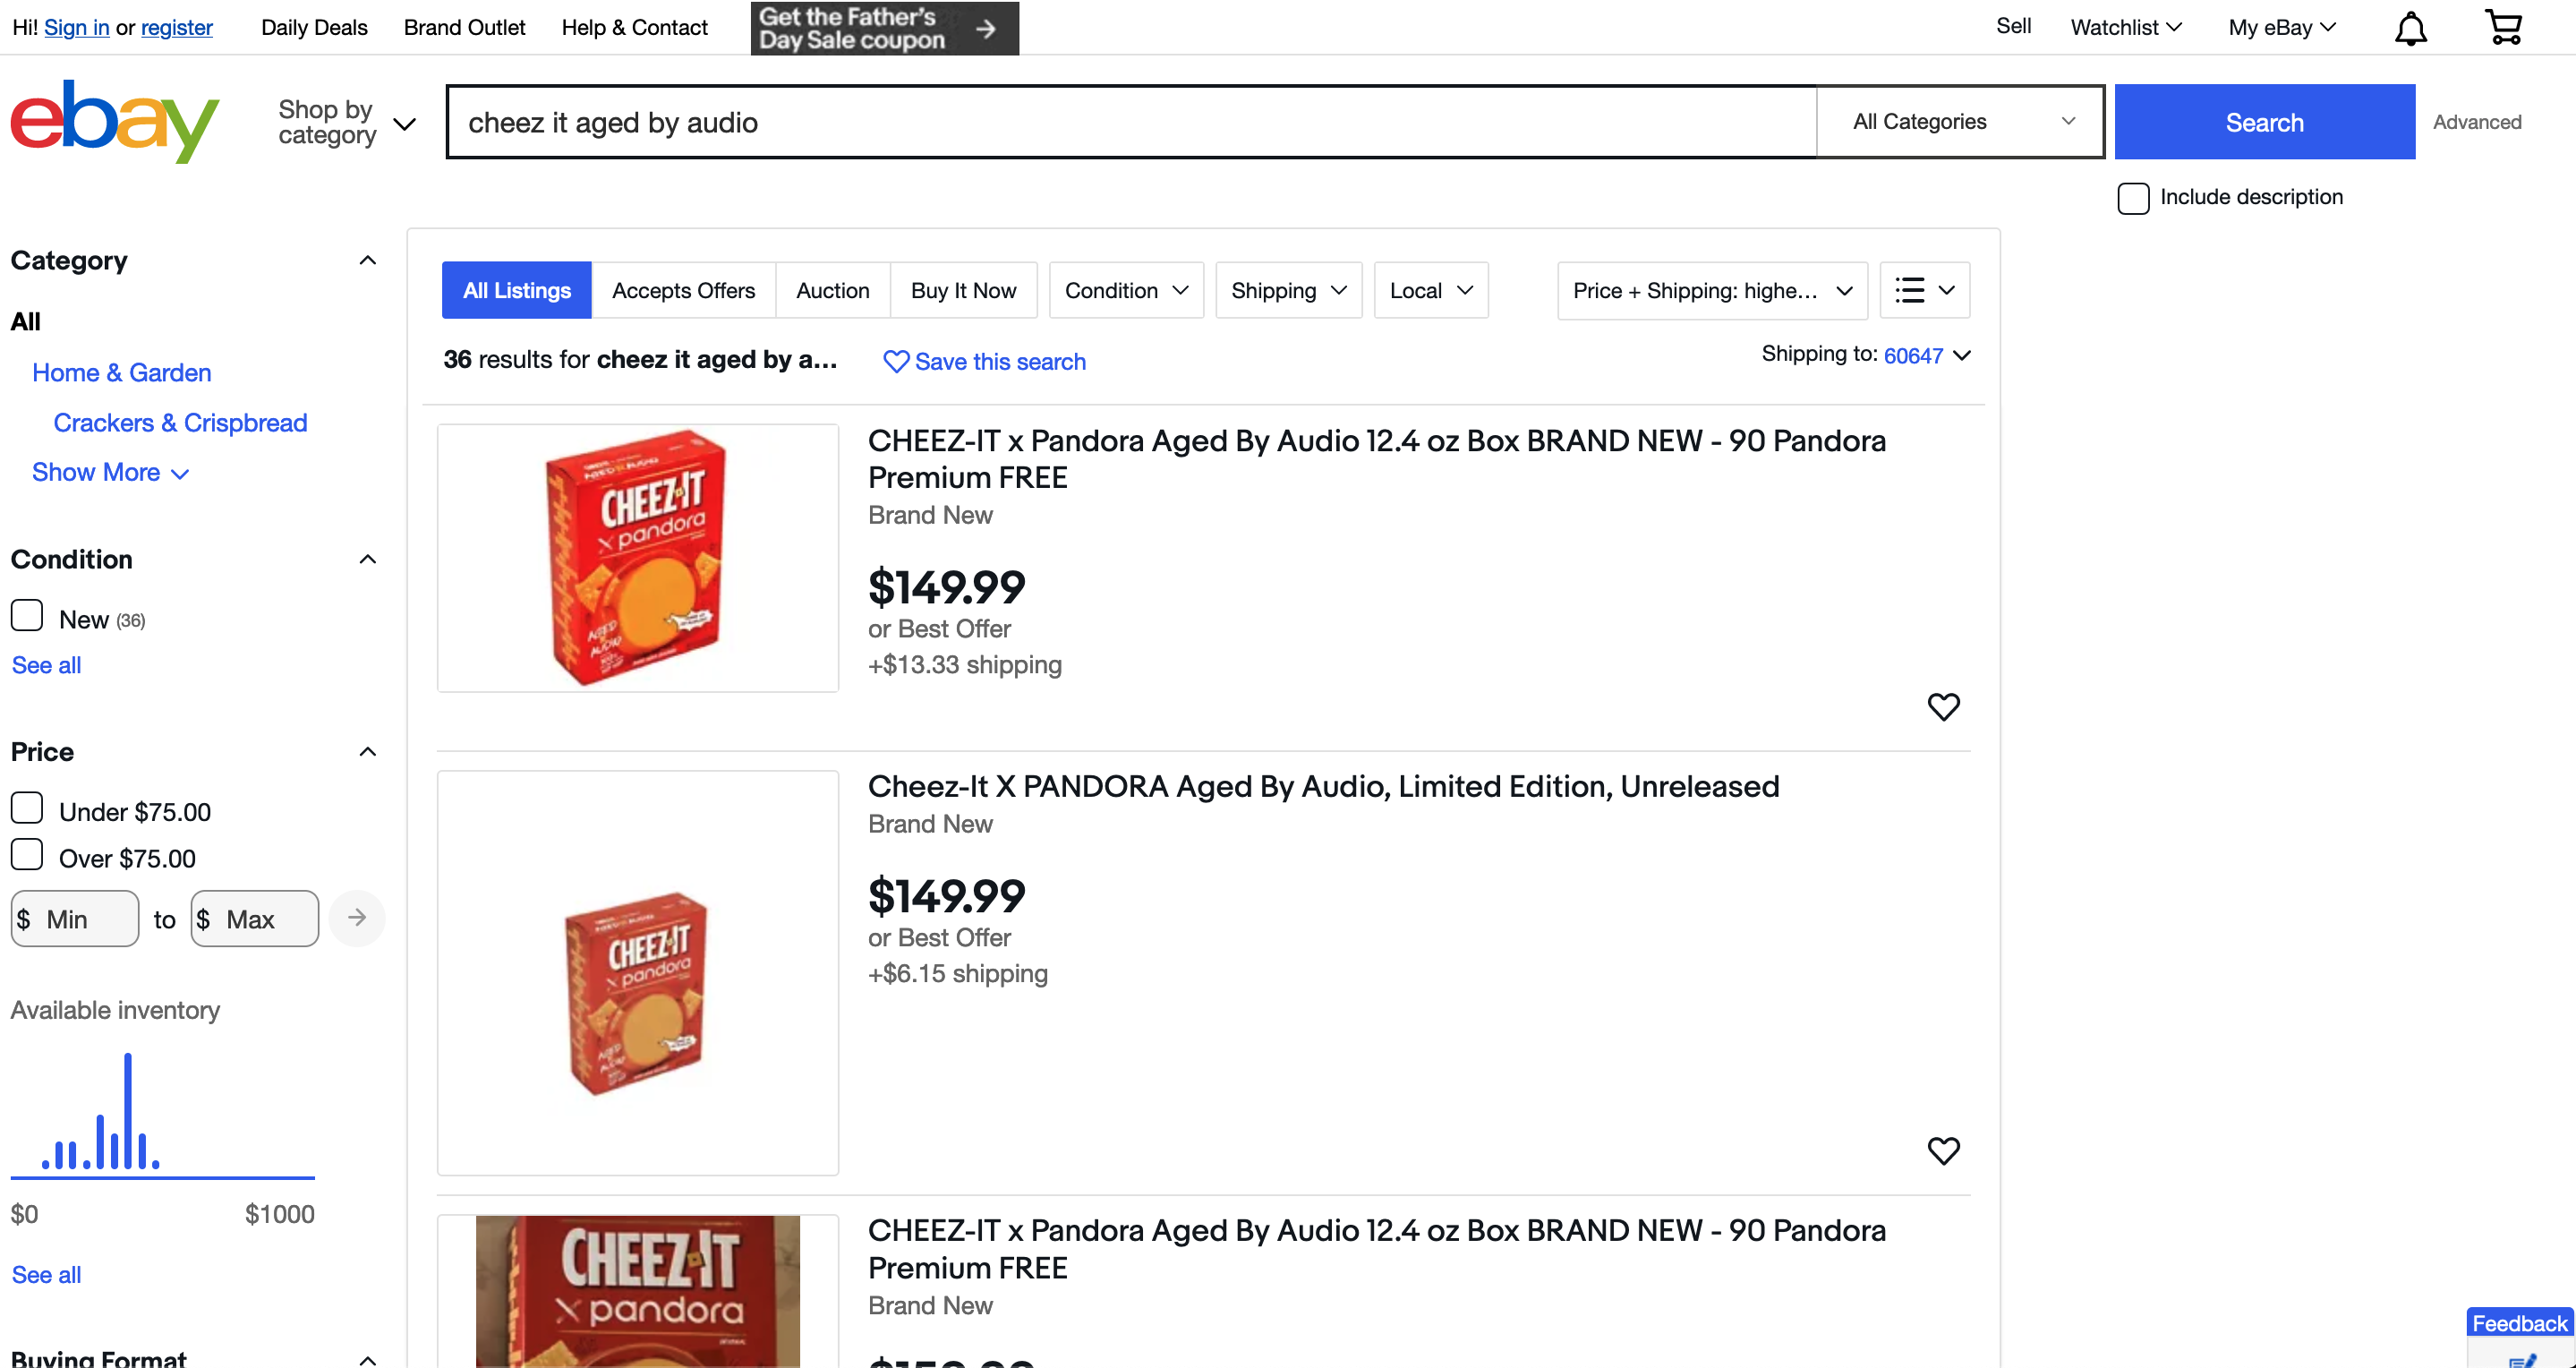Check the New condition filter

click(27, 616)
